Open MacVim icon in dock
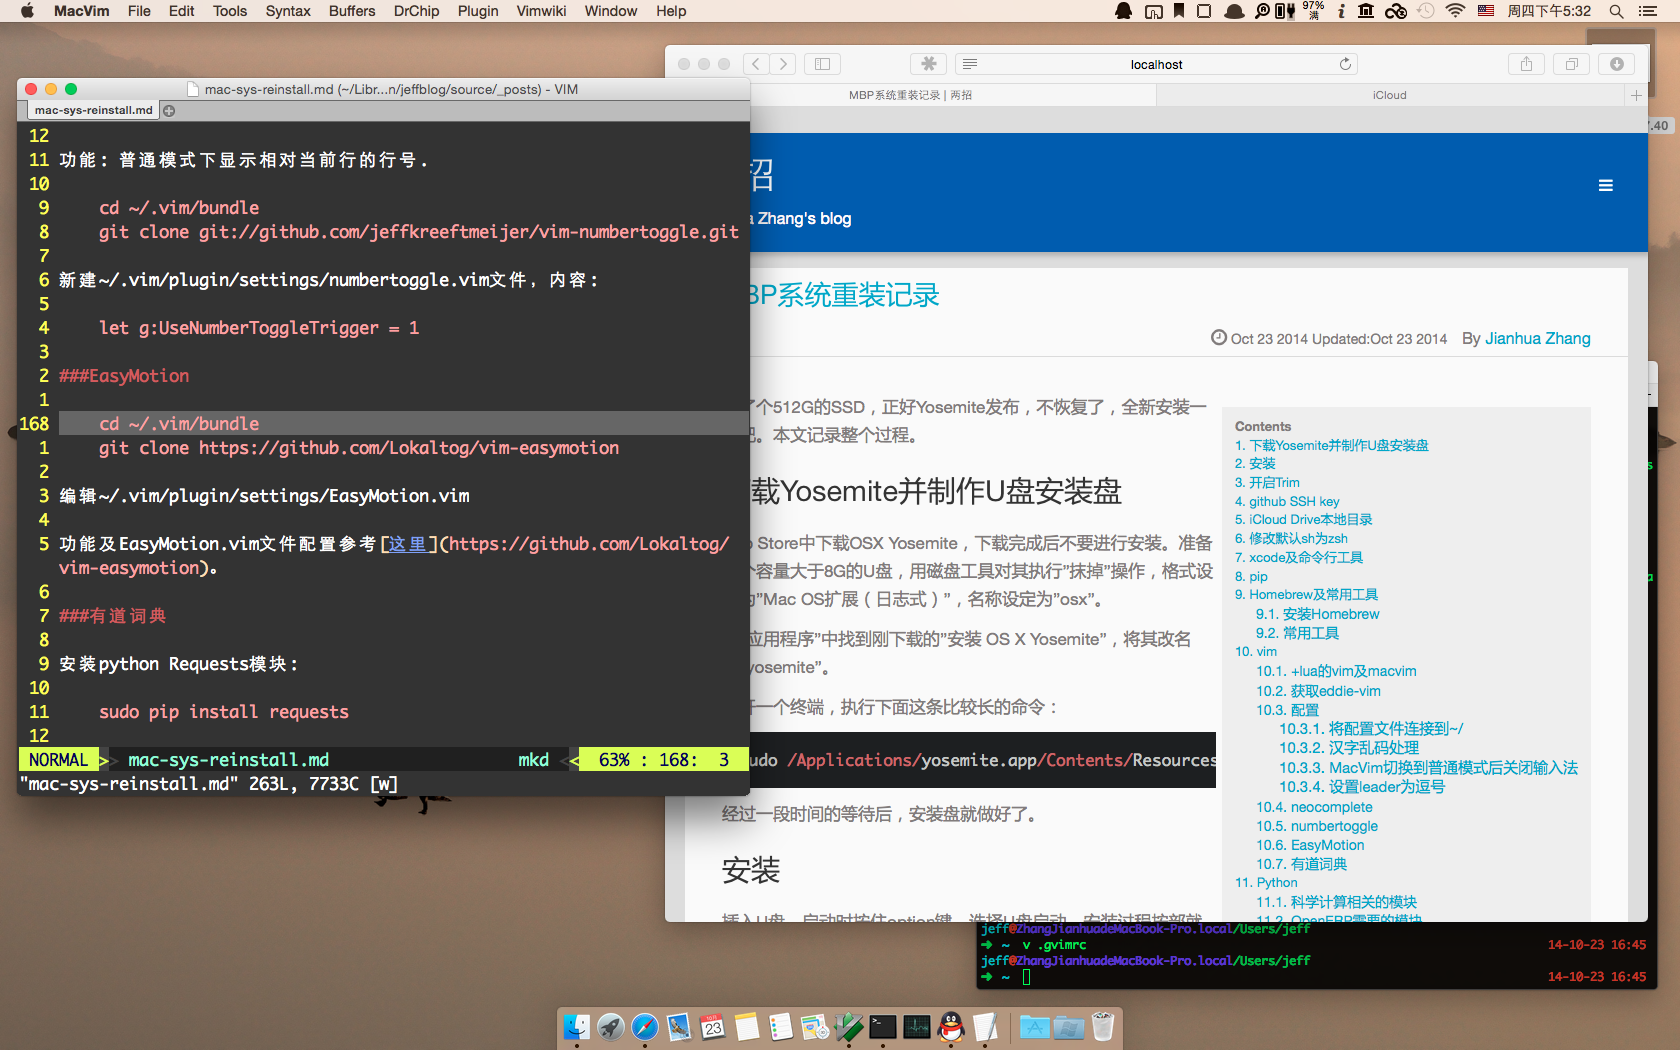This screenshot has width=1680, height=1050. (x=849, y=1027)
